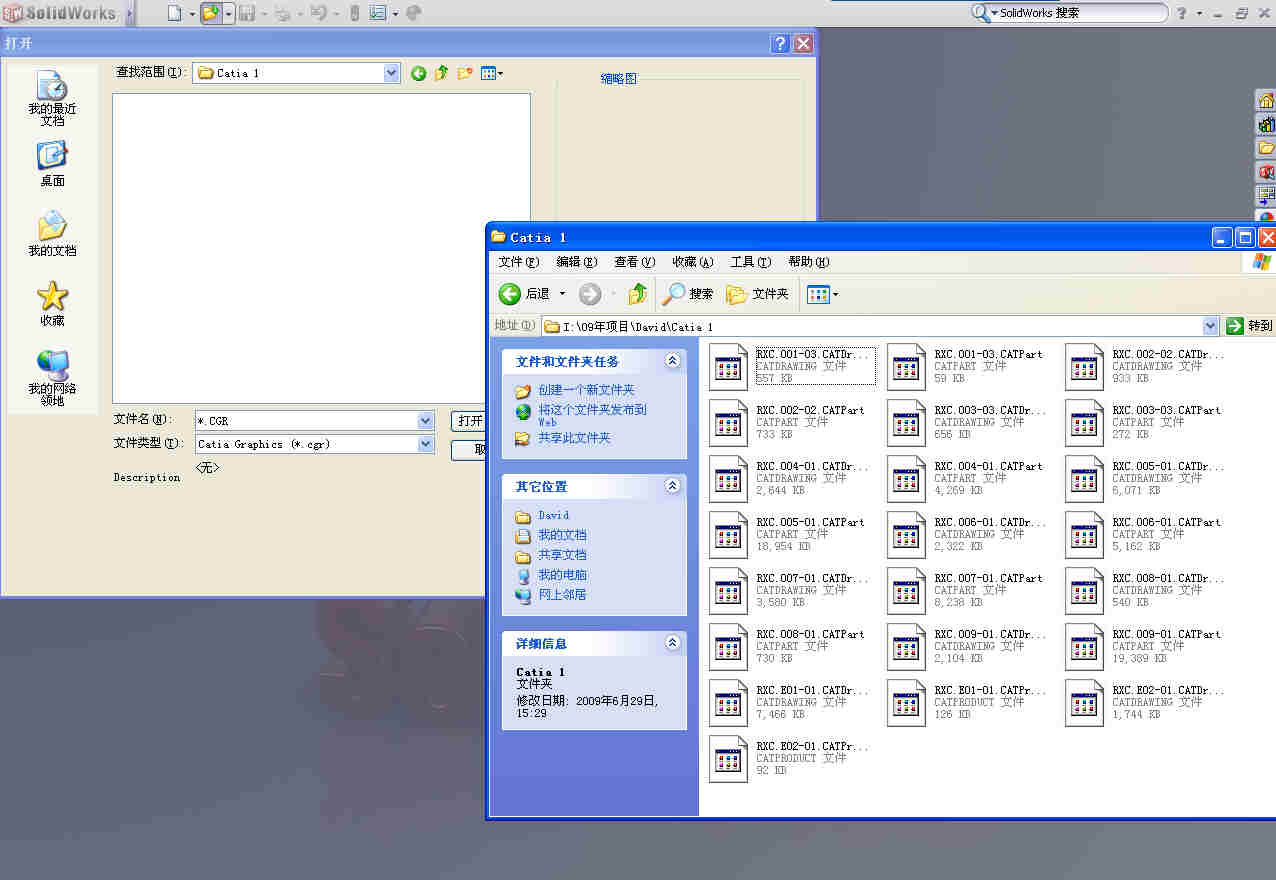Click 我的电脑 link under 其它位置

click(x=562, y=575)
